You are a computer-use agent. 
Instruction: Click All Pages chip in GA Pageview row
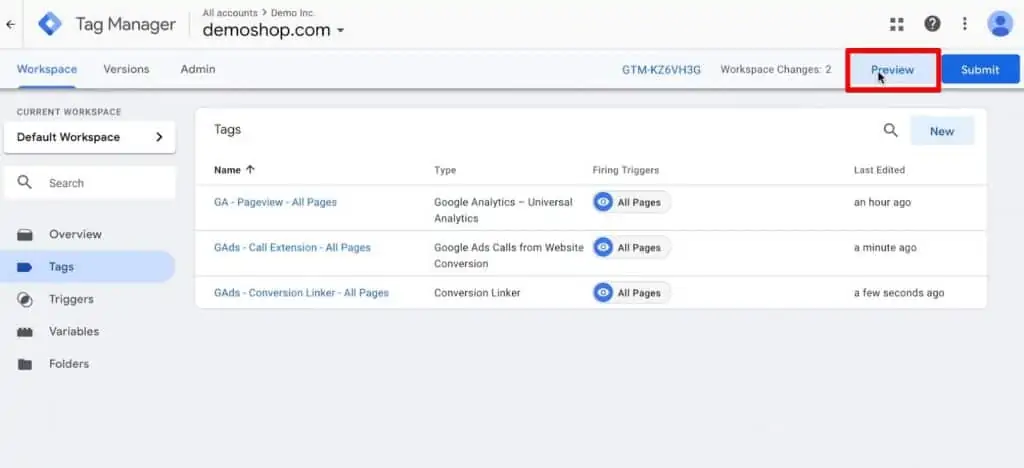(632, 202)
